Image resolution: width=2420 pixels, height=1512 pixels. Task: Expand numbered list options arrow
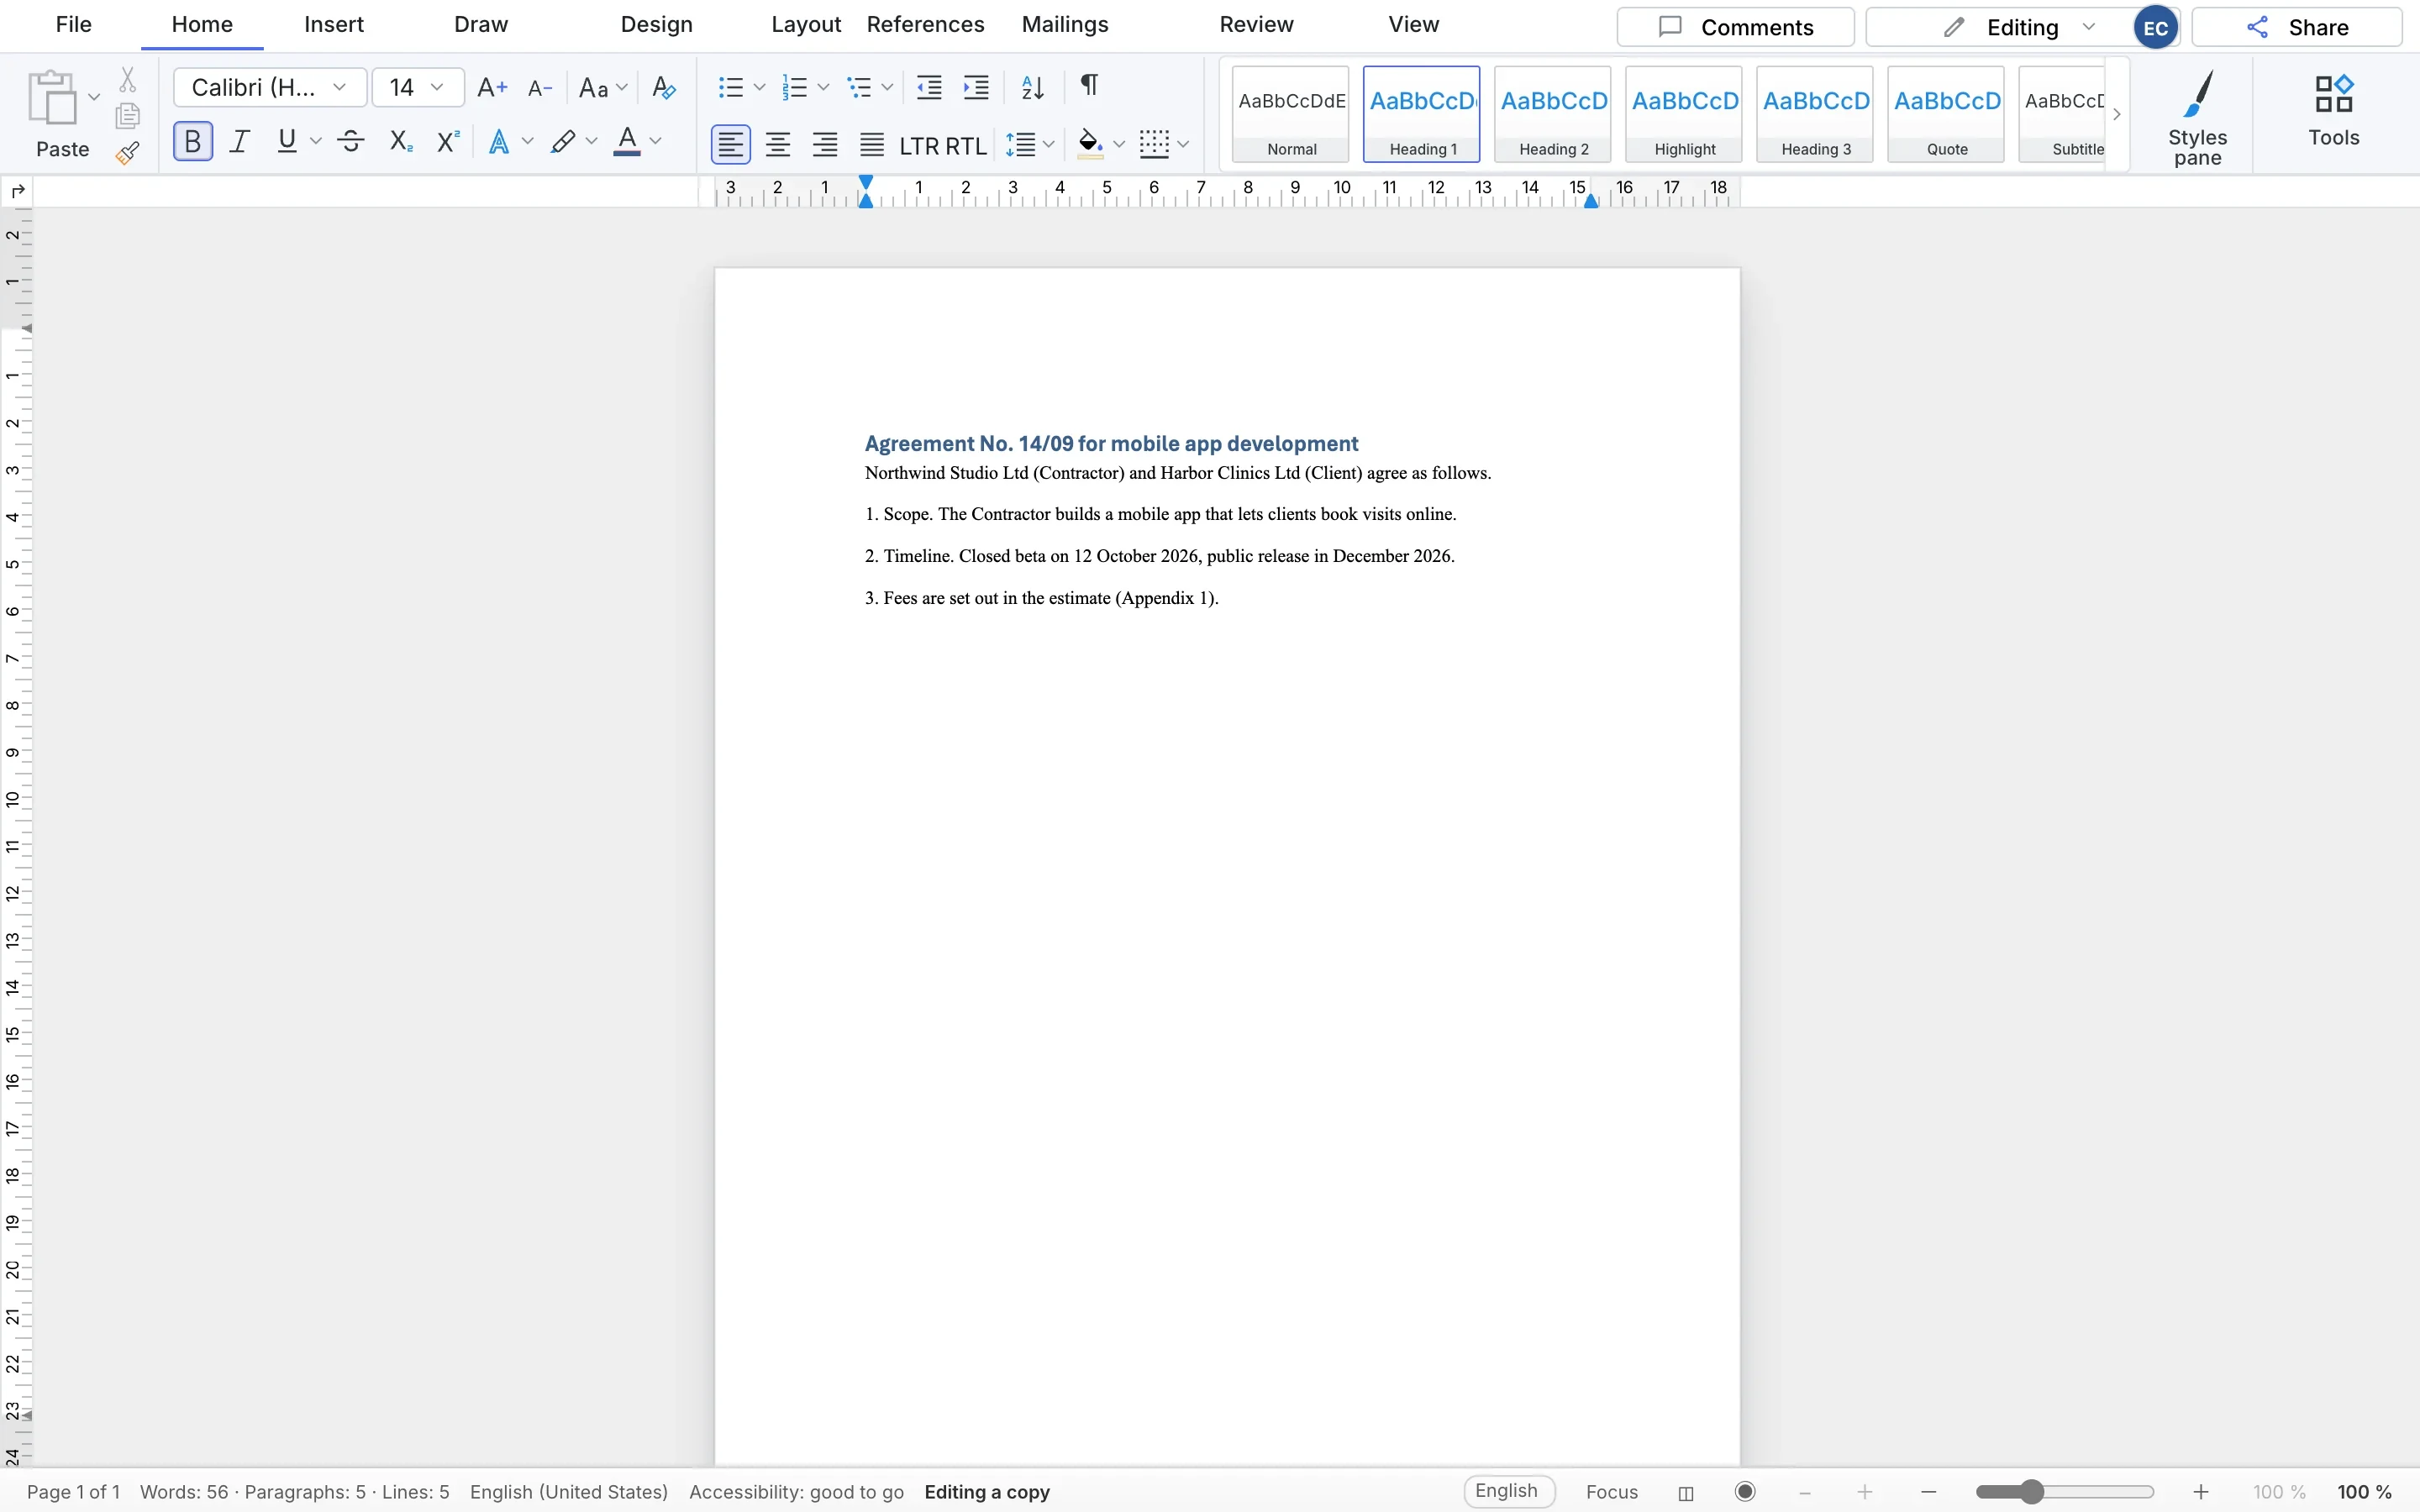pos(823,88)
